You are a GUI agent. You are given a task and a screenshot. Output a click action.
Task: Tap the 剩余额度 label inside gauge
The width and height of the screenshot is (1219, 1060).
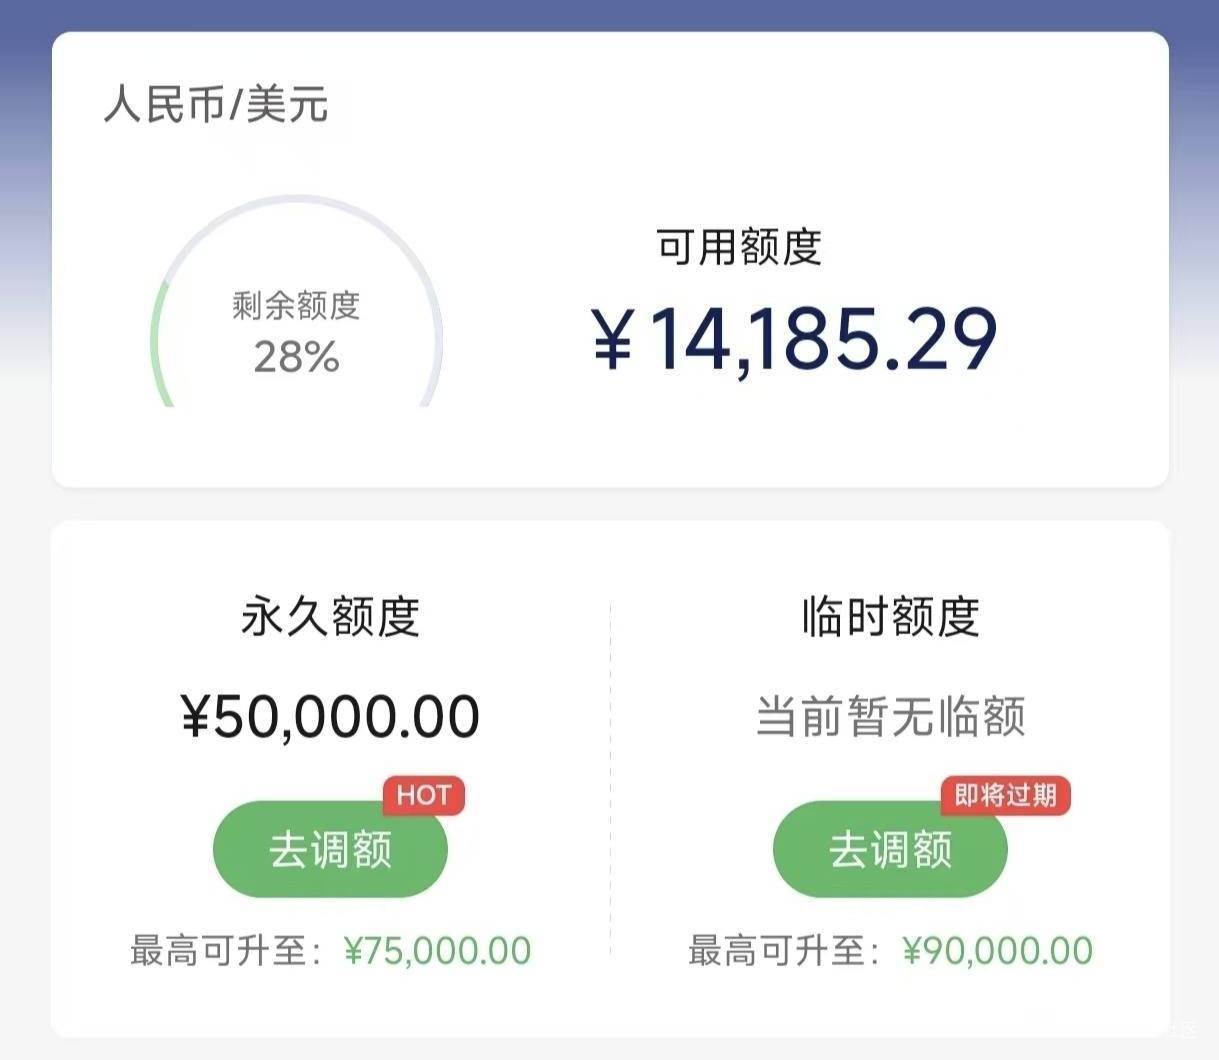(x=296, y=305)
